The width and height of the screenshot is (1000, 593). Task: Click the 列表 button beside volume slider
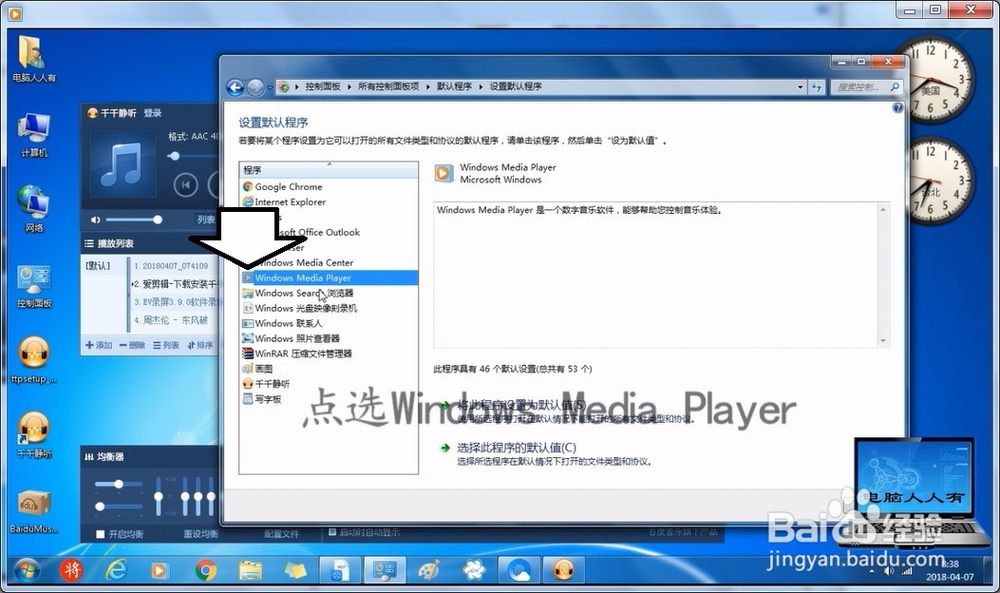(x=205, y=220)
